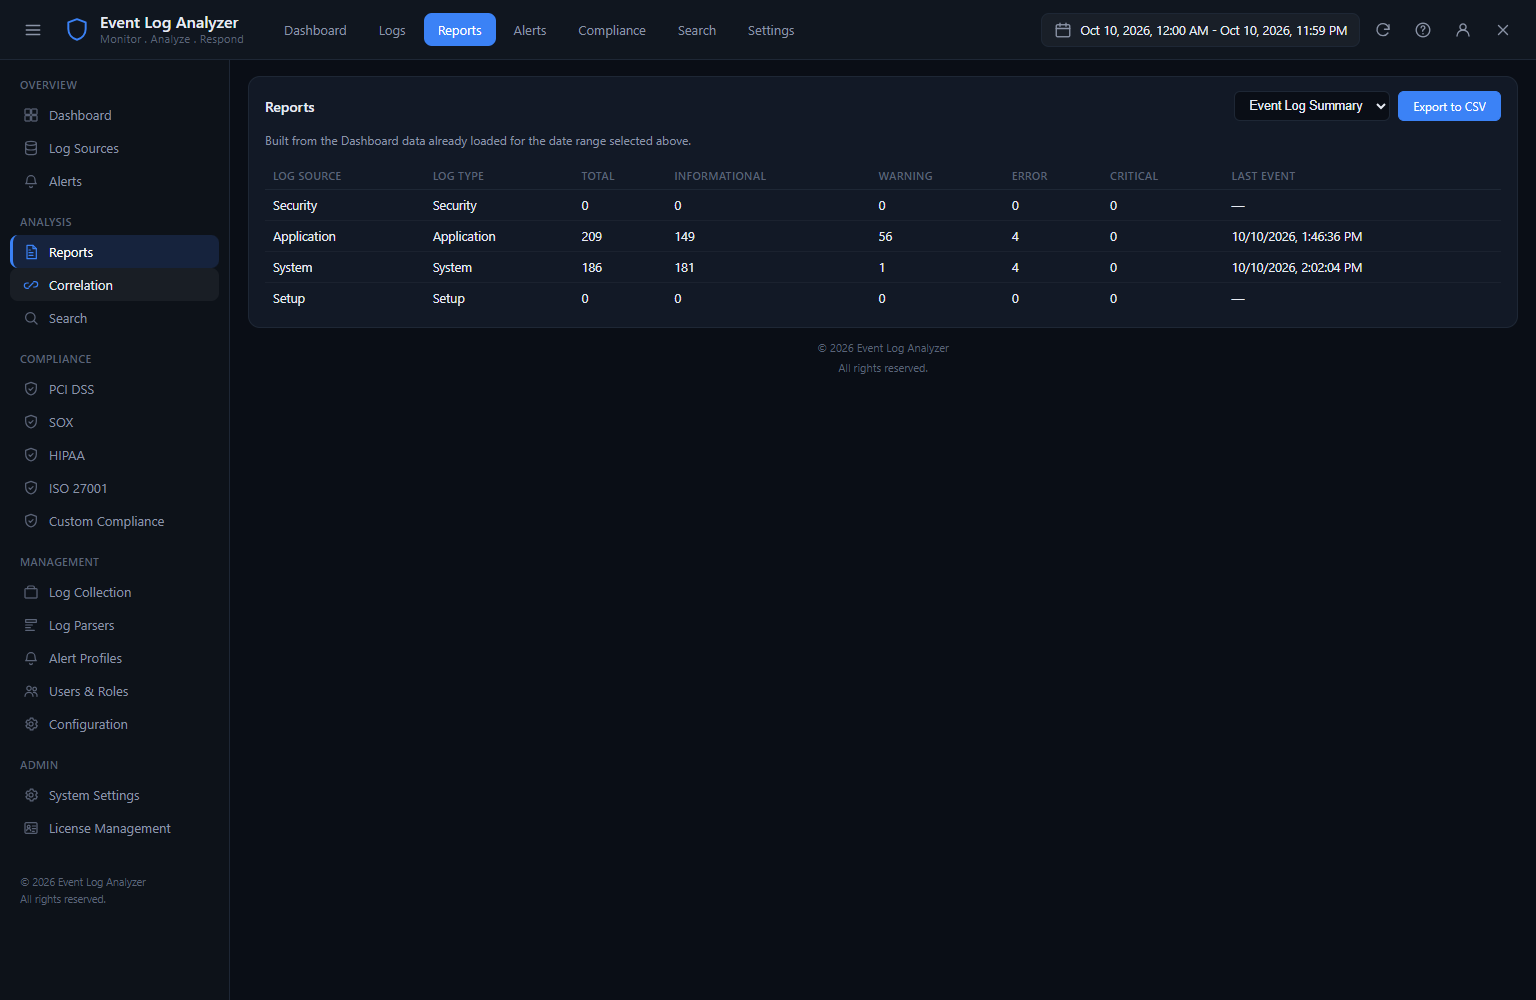Click the Configuration gear icon
The height and width of the screenshot is (1000, 1536).
[31, 724]
